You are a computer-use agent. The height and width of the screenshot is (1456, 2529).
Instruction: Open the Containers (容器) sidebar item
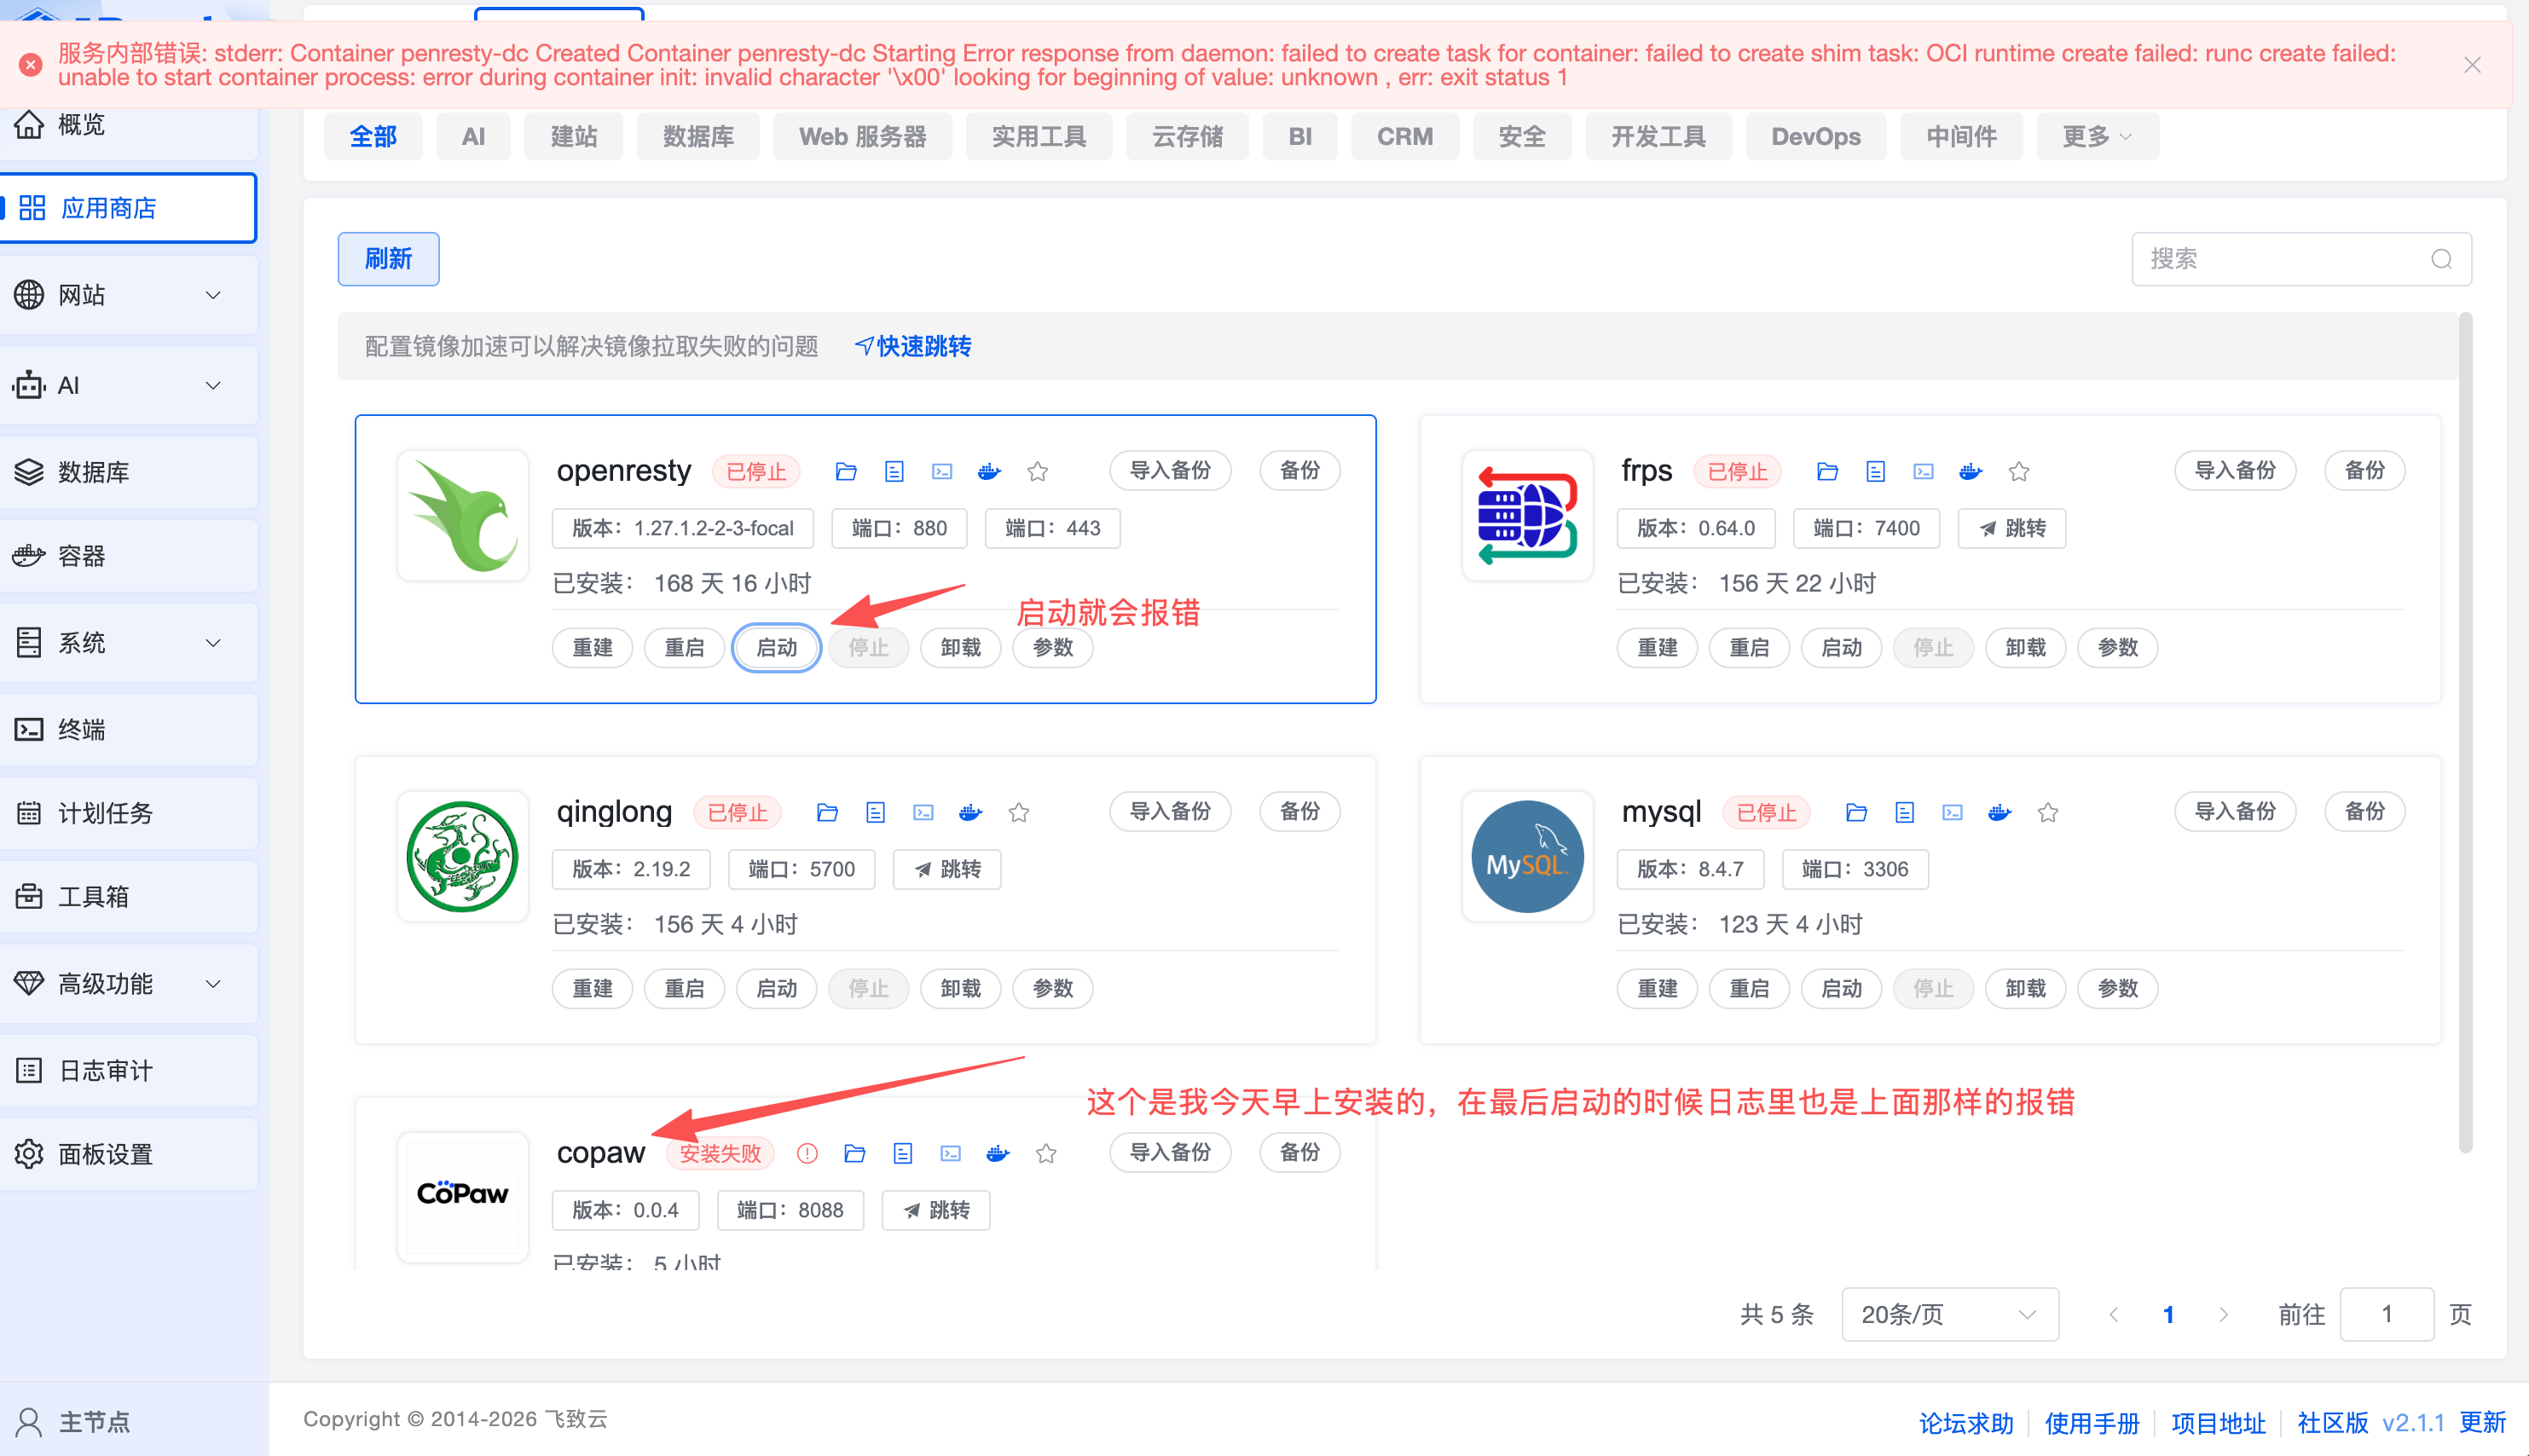pos(82,556)
